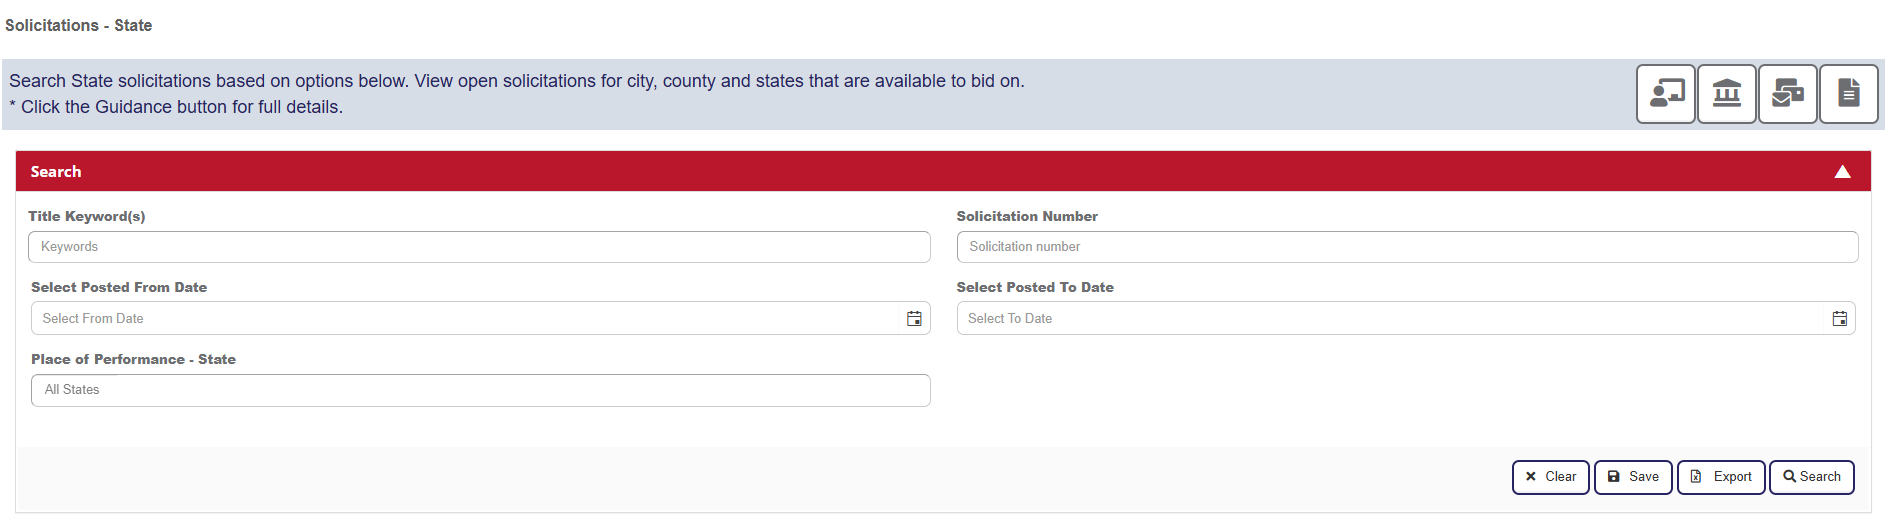Click the Place of Performance - State label

[x=133, y=359]
